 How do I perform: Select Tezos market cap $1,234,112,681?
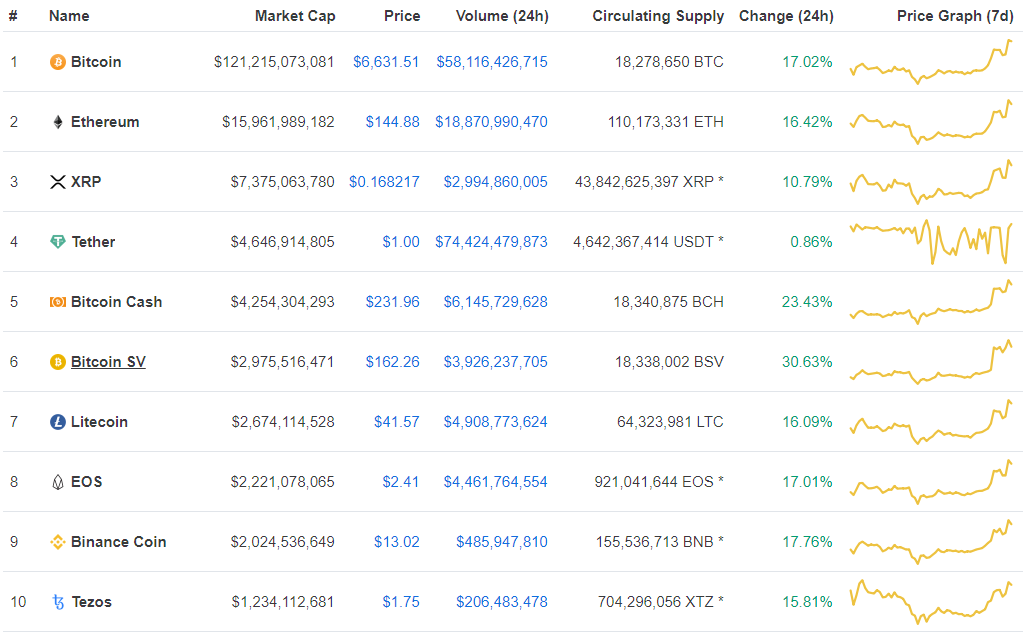pos(283,602)
